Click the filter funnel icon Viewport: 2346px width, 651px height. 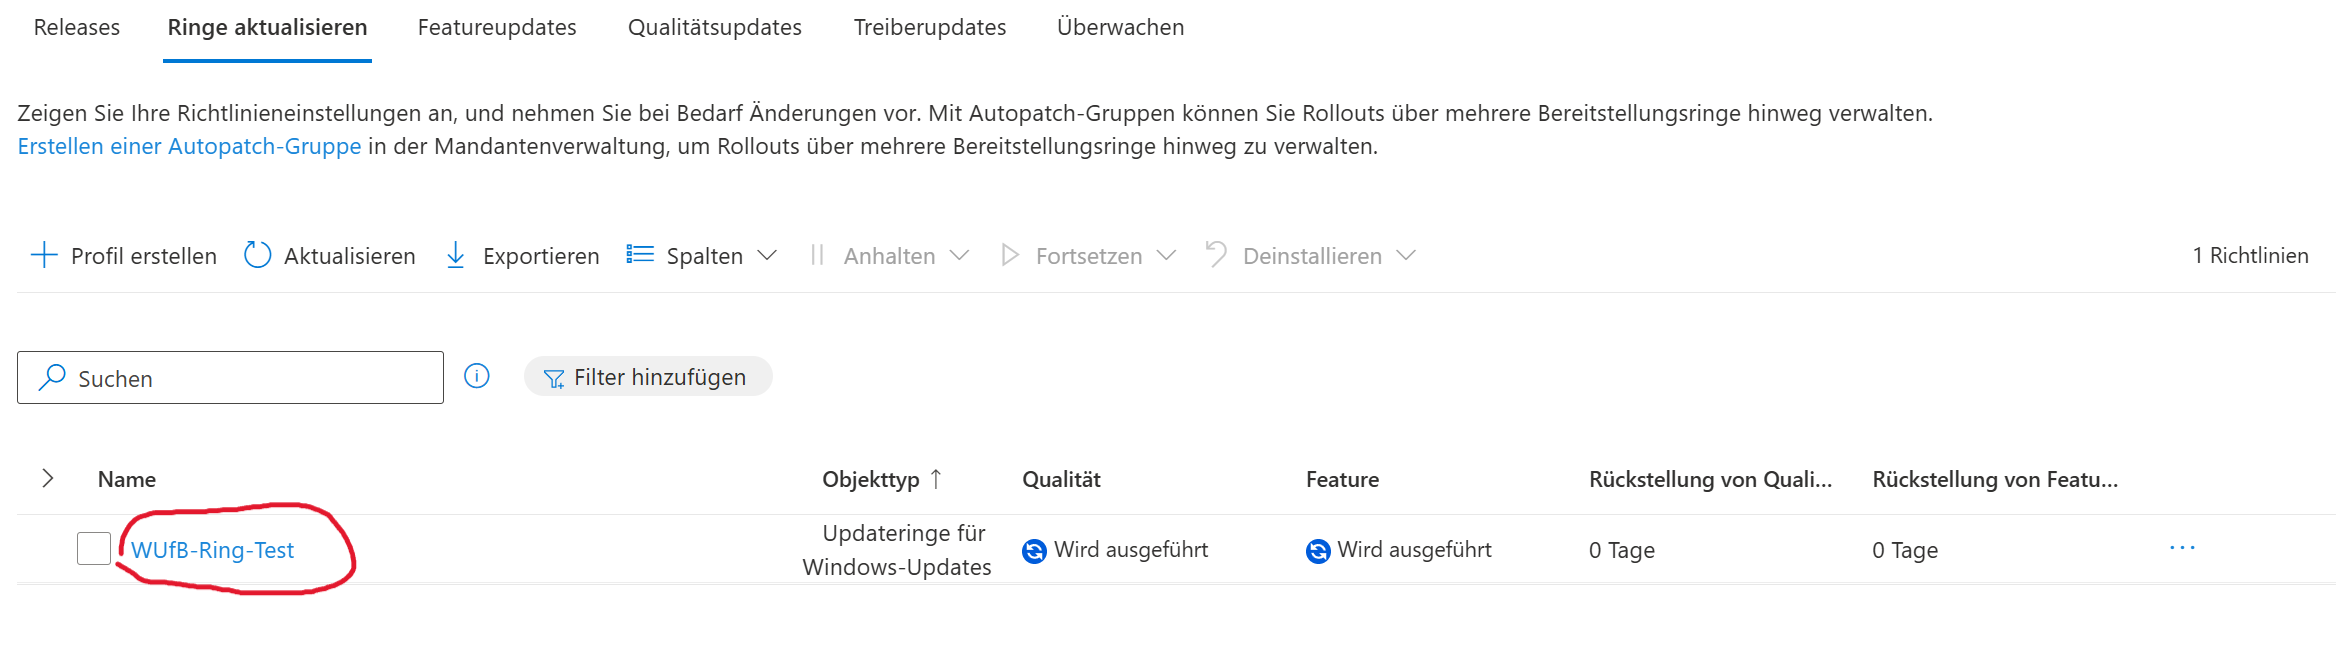(553, 378)
